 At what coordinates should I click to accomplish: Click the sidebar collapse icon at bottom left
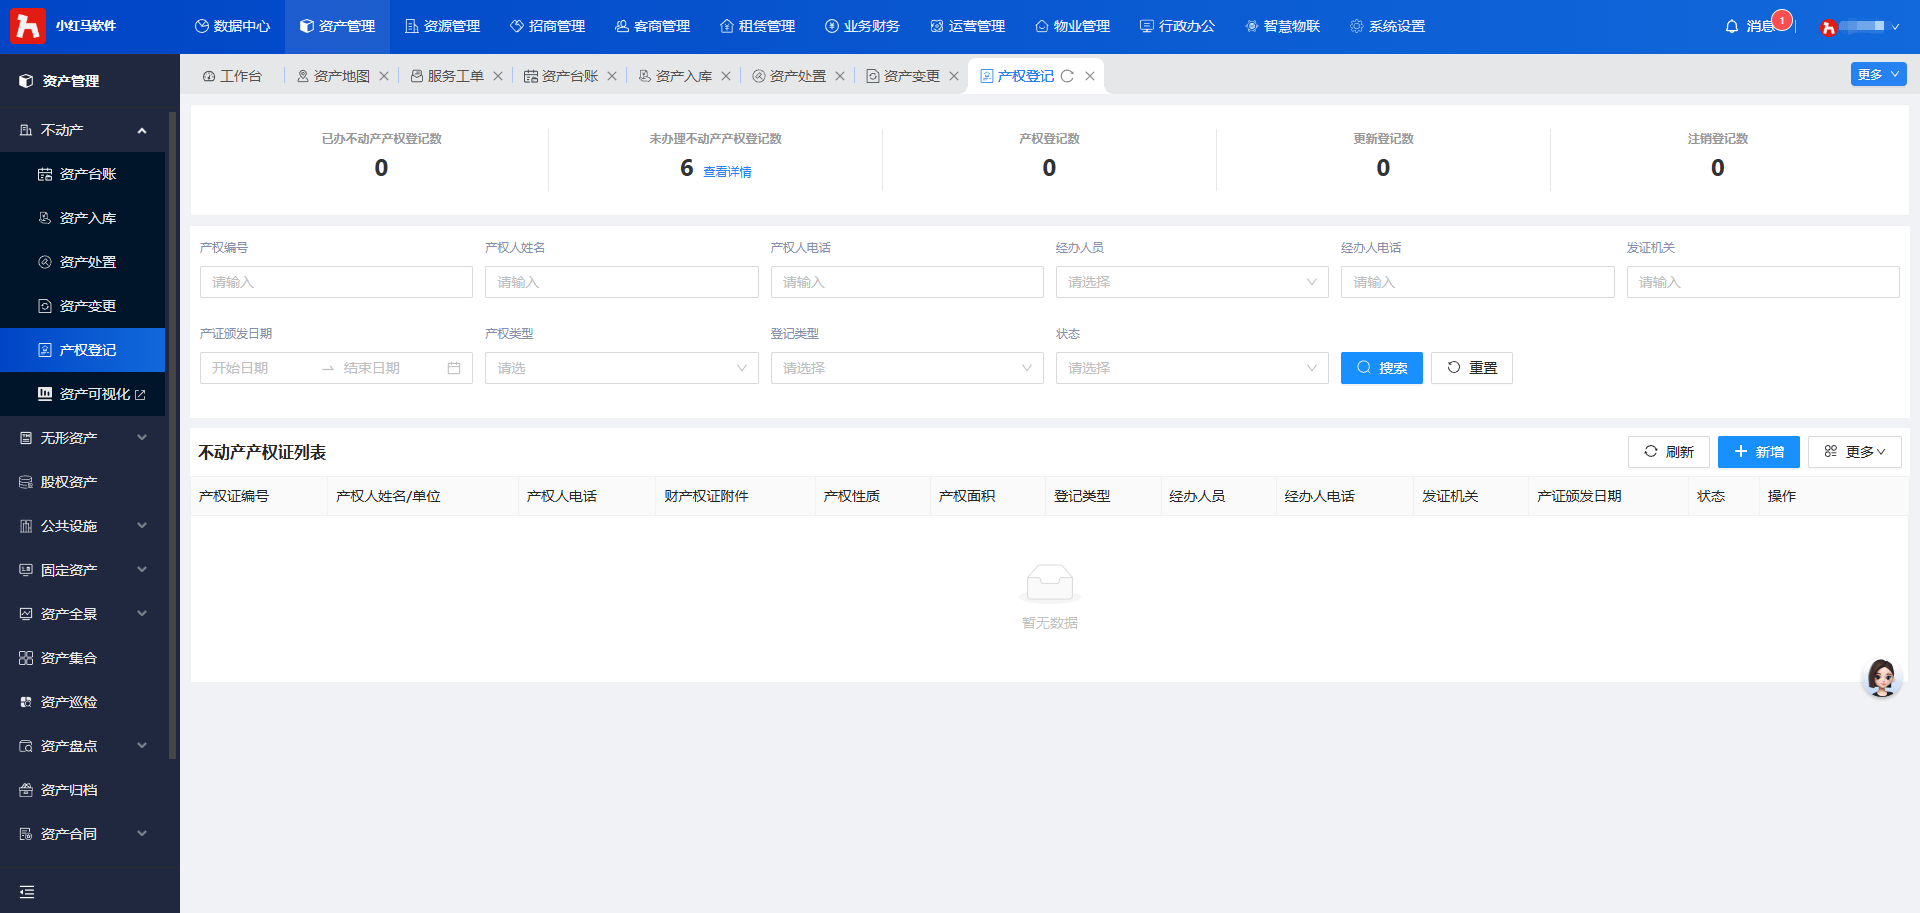tap(27, 891)
